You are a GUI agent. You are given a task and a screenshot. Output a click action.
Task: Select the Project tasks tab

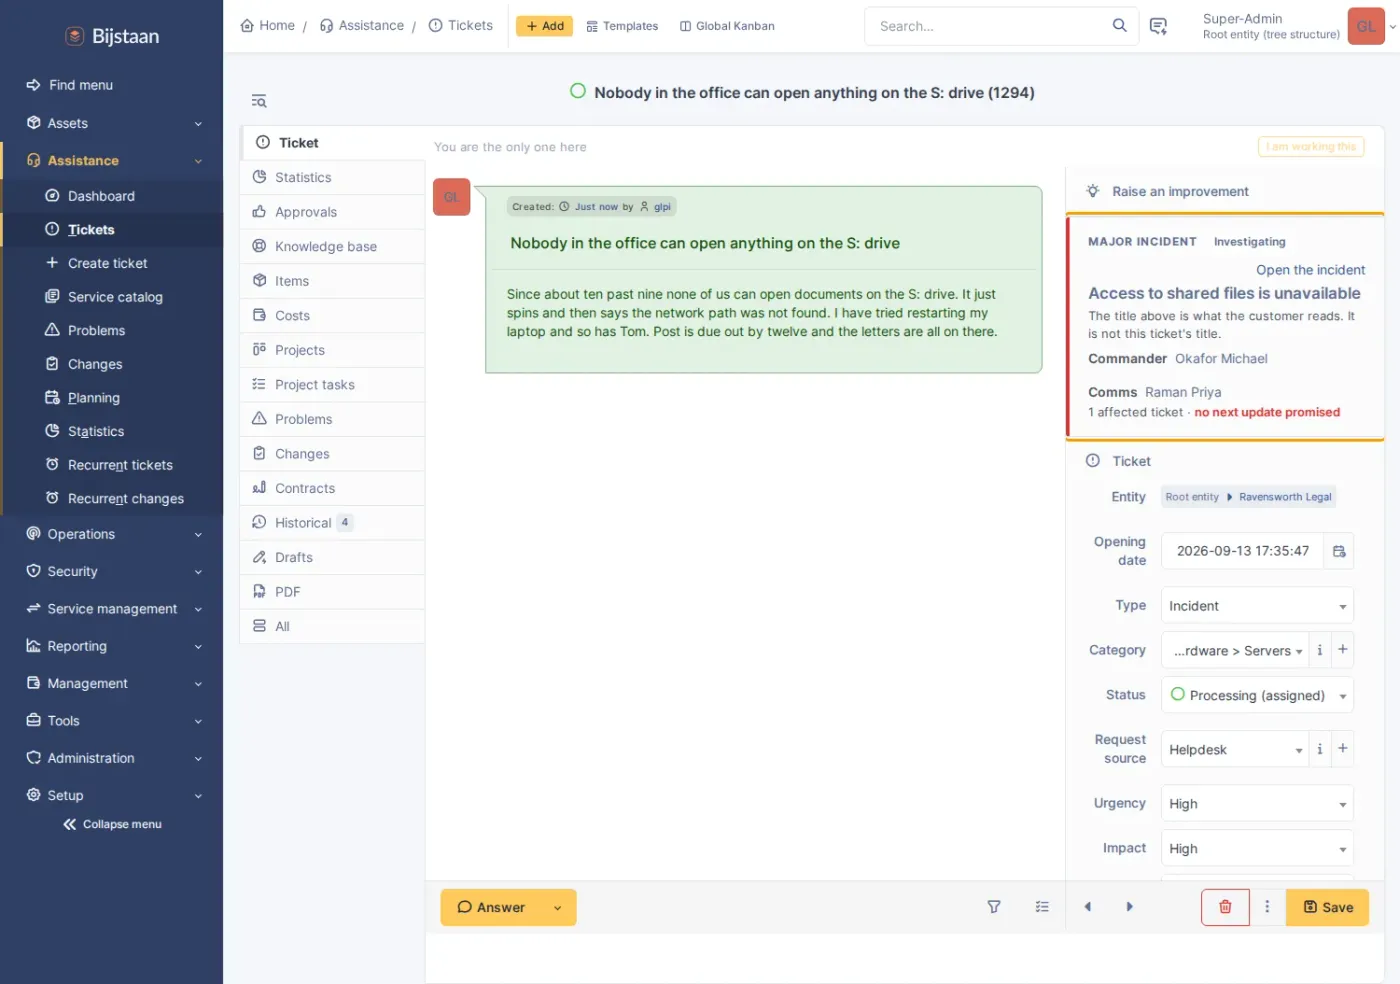click(x=332, y=384)
